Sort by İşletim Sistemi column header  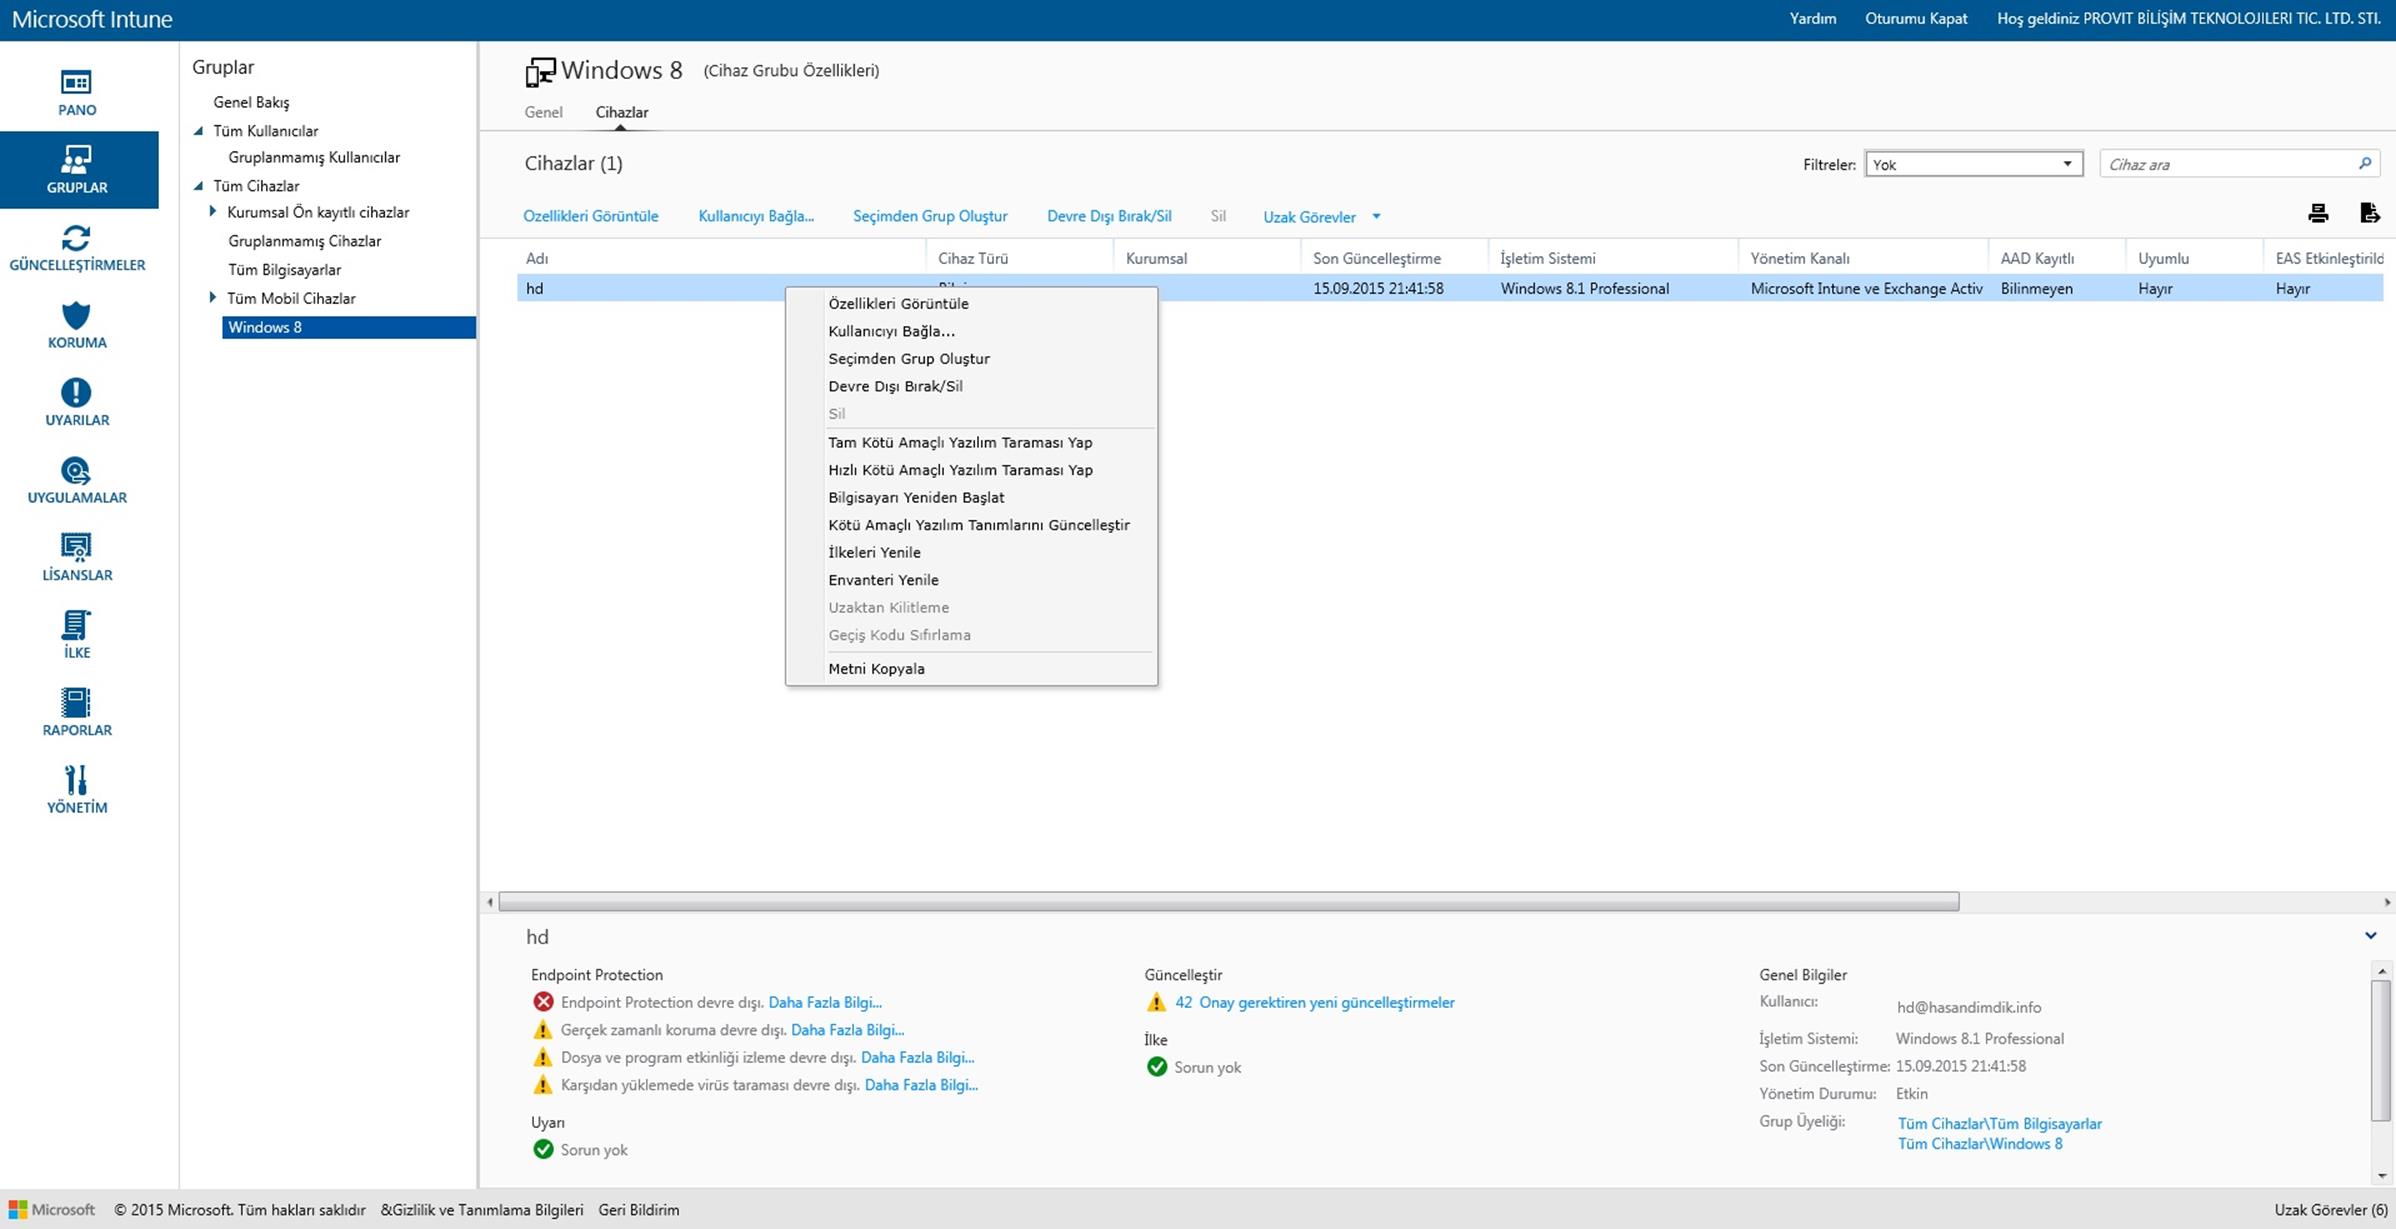[x=1548, y=258]
